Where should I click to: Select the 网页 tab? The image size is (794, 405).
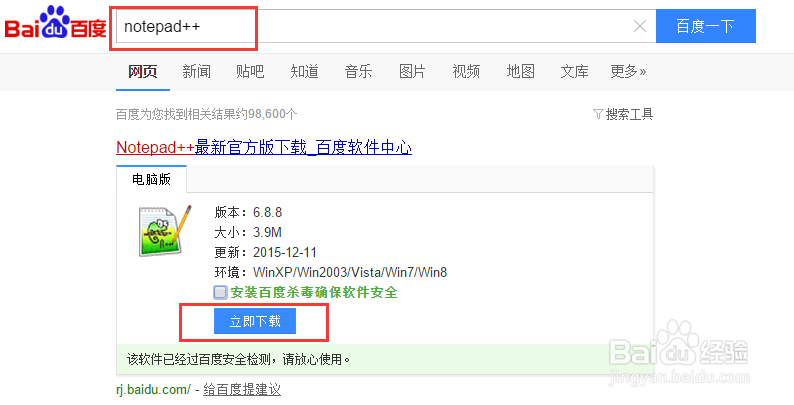142,71
